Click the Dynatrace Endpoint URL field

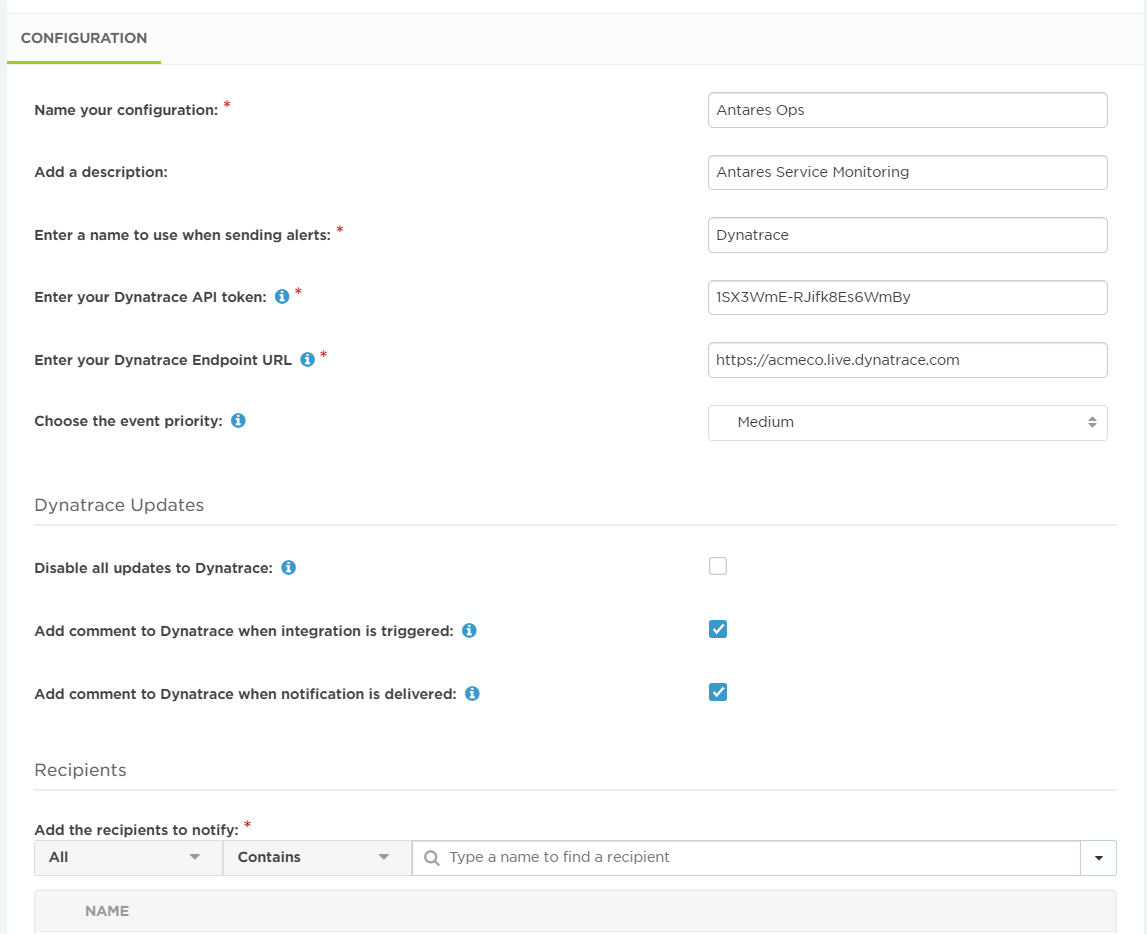tap(907, 360)
